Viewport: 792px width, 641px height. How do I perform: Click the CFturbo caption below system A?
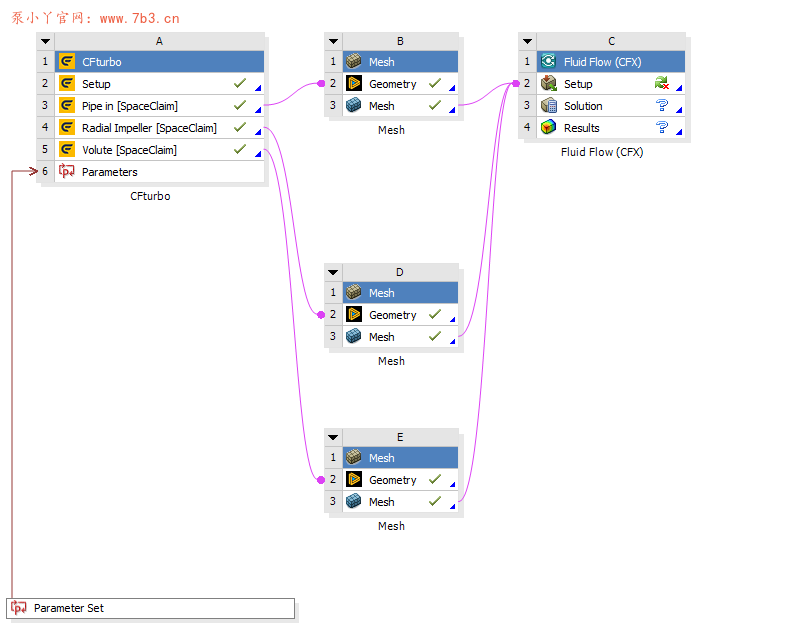coord(150,196)
